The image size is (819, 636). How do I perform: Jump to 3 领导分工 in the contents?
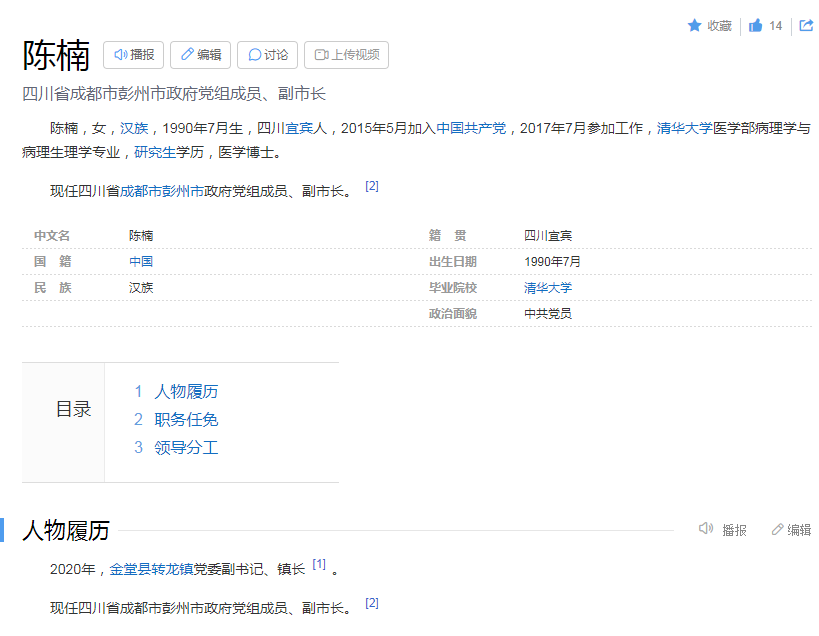tap(176, 447)
